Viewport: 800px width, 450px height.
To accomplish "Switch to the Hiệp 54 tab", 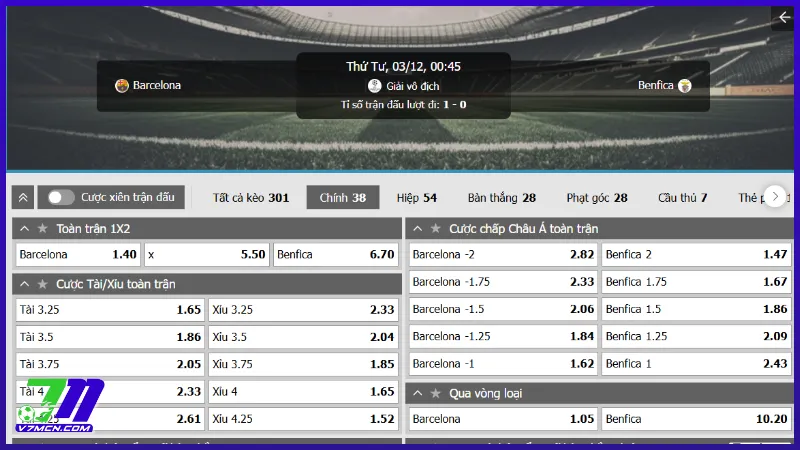I will (x=416, y=198).
